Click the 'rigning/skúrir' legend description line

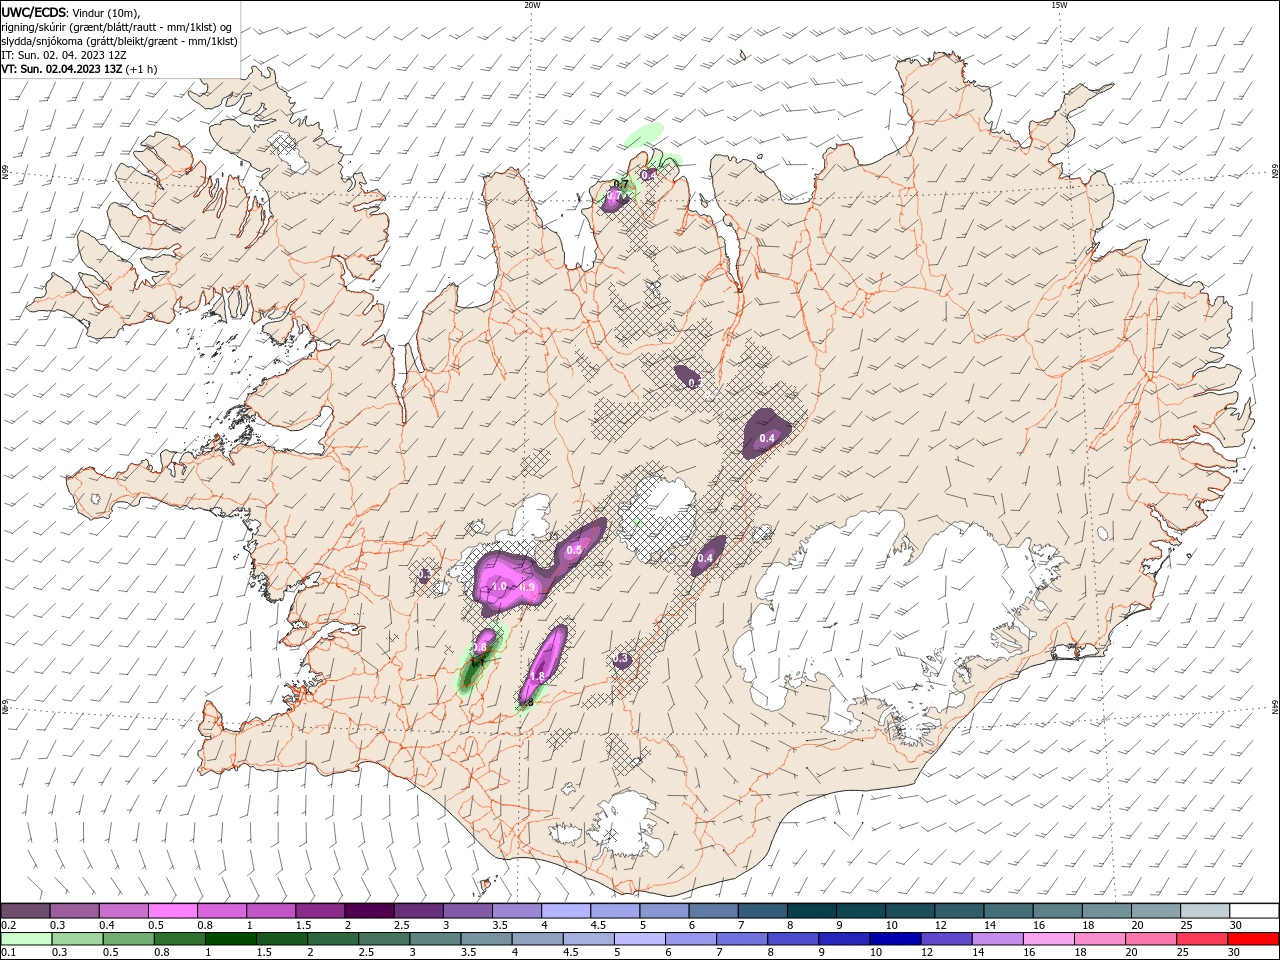pyautogui.click(x=117, y=27)
